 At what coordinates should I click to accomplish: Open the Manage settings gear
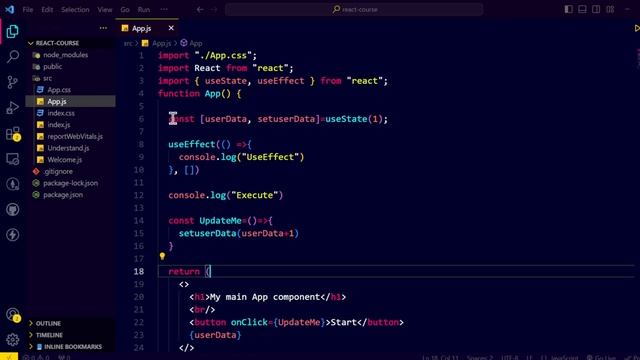click(x=12, y=340)
